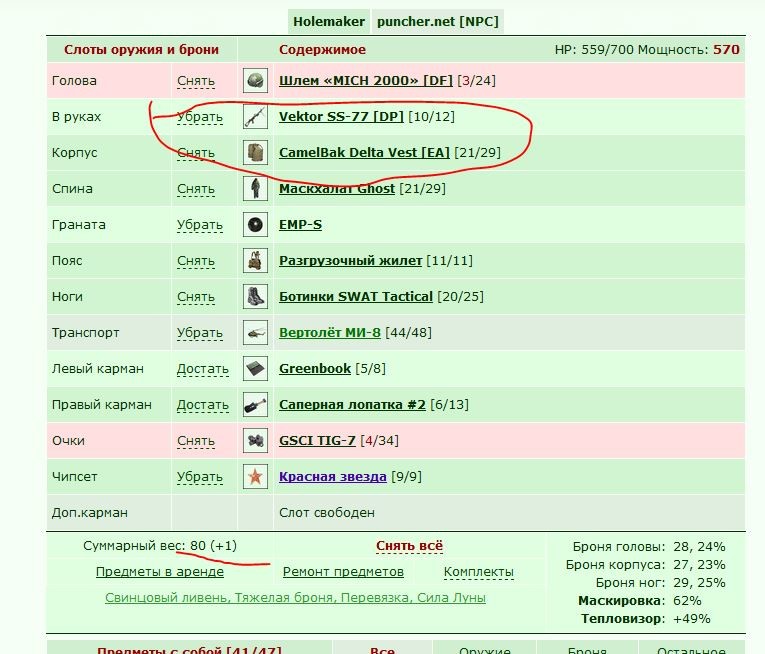Screen dimensions: 765x654
Task: Select the puncher.net [NPC] tab
Action: click(x=438, y=21)
